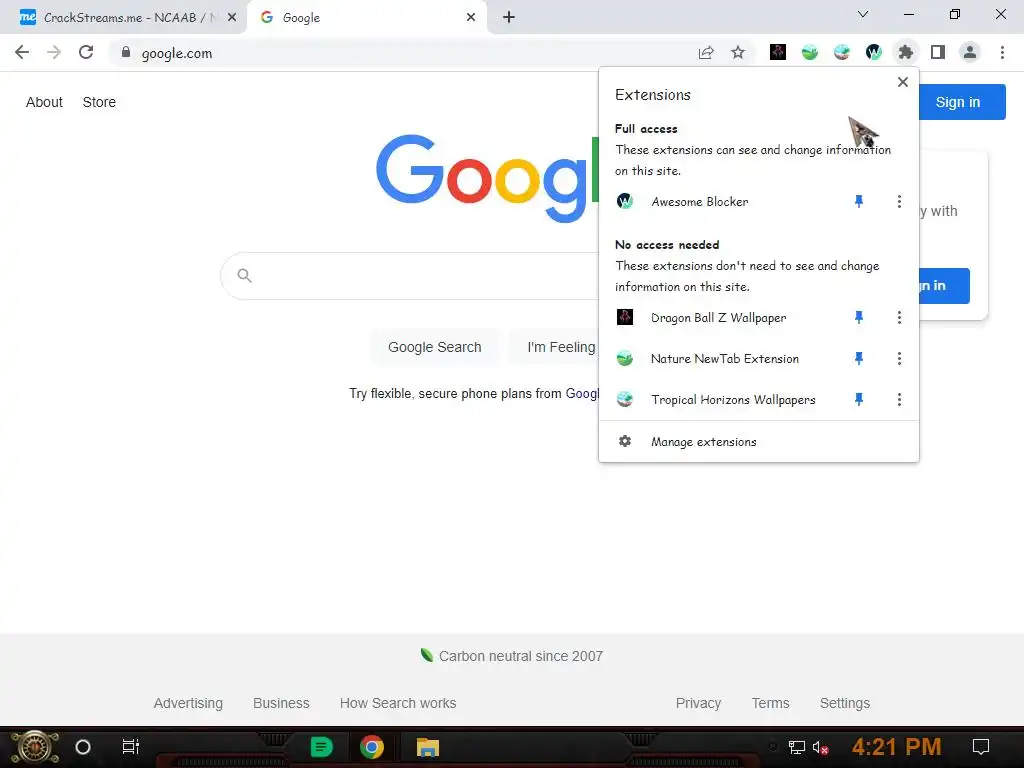
Task: Click the Google Search button
Action: point(435,347)
